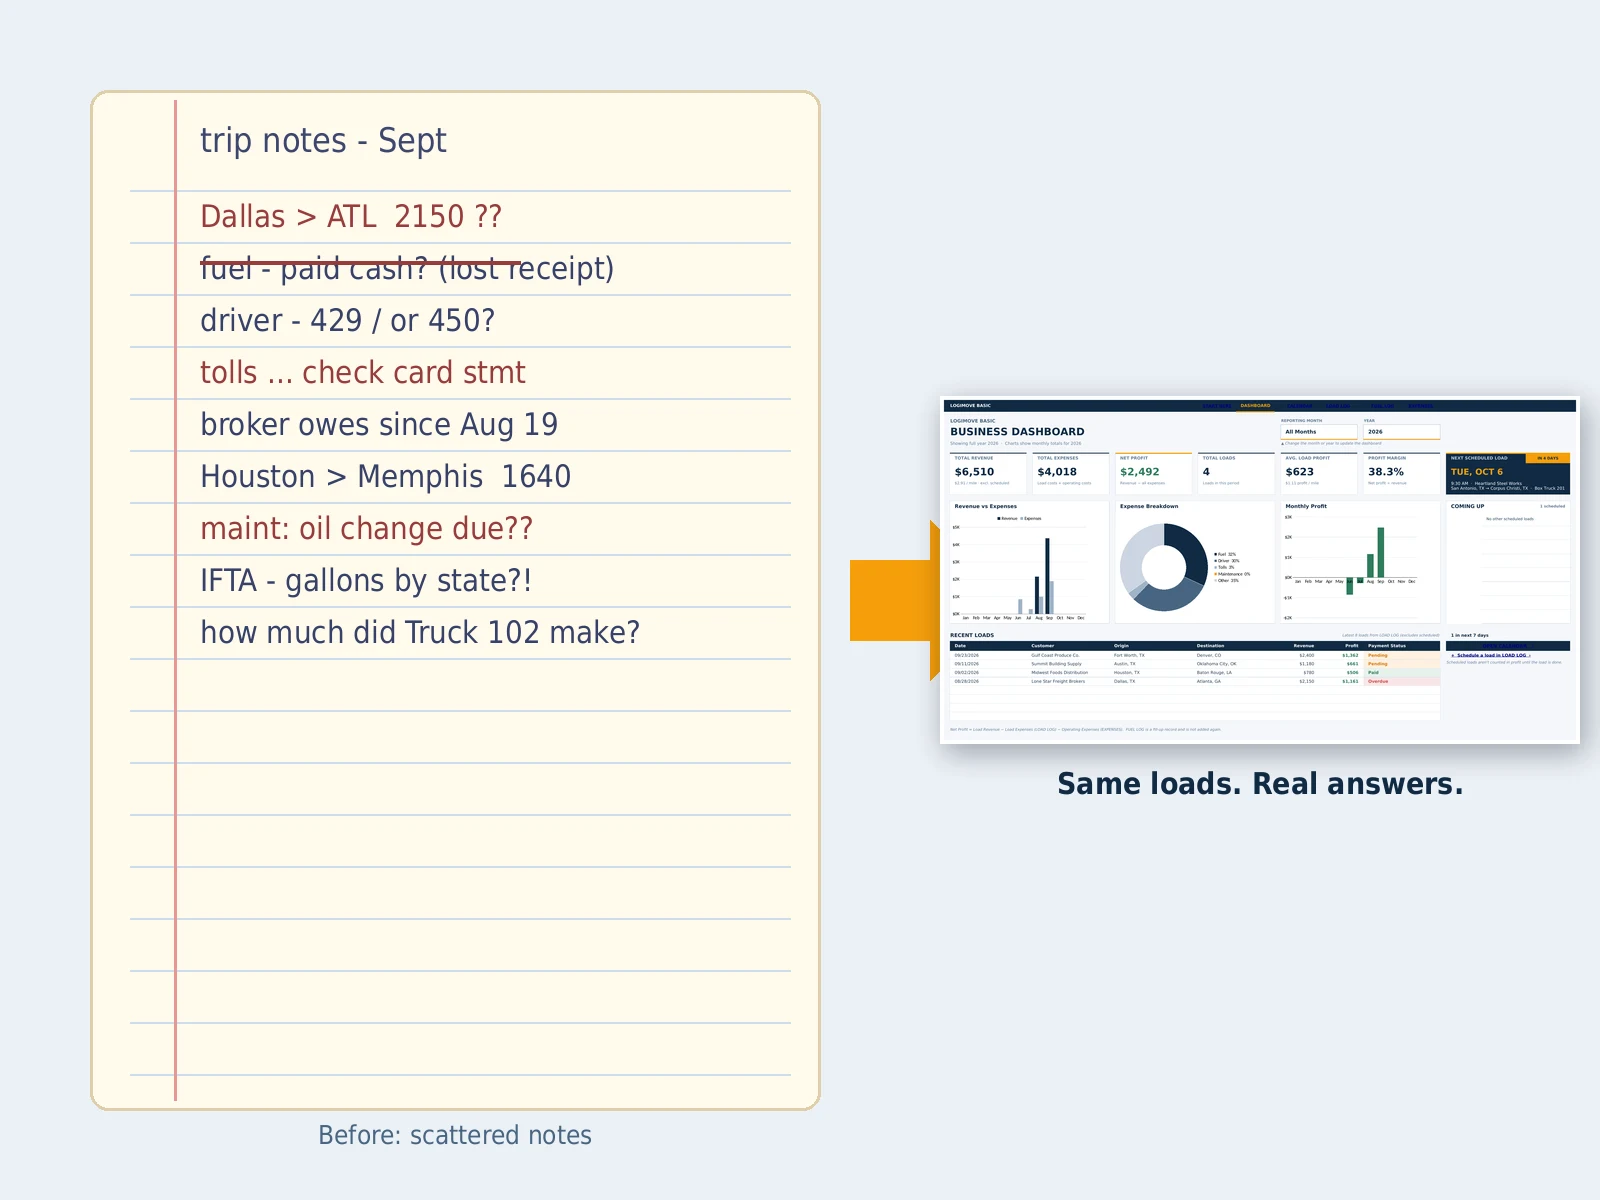Click the 'driver - 429 / or 450?' note
This screenshot has height=1200, width=1600.
coord(347,321)
